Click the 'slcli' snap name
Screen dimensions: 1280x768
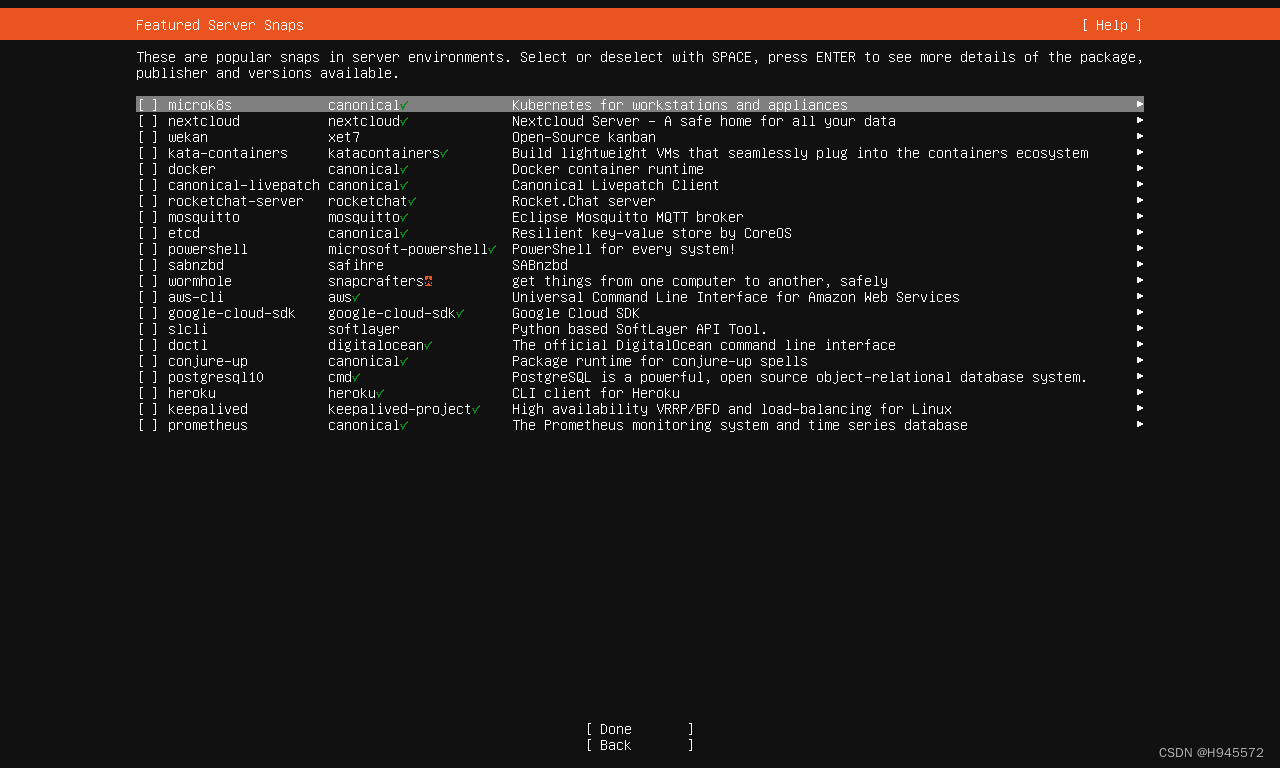188,329
